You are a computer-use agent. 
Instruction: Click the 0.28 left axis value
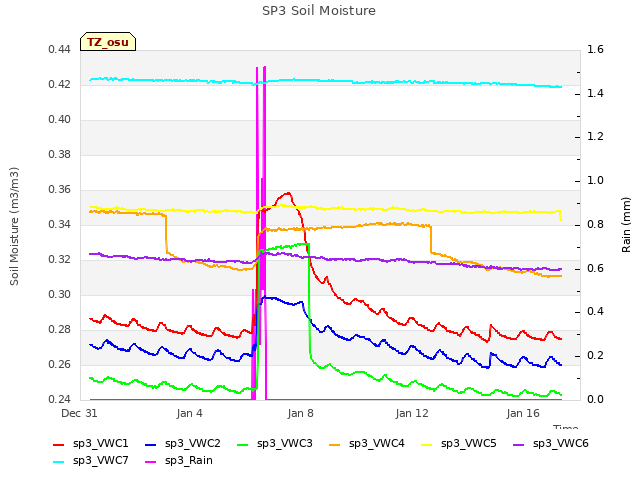coord(59,329)
